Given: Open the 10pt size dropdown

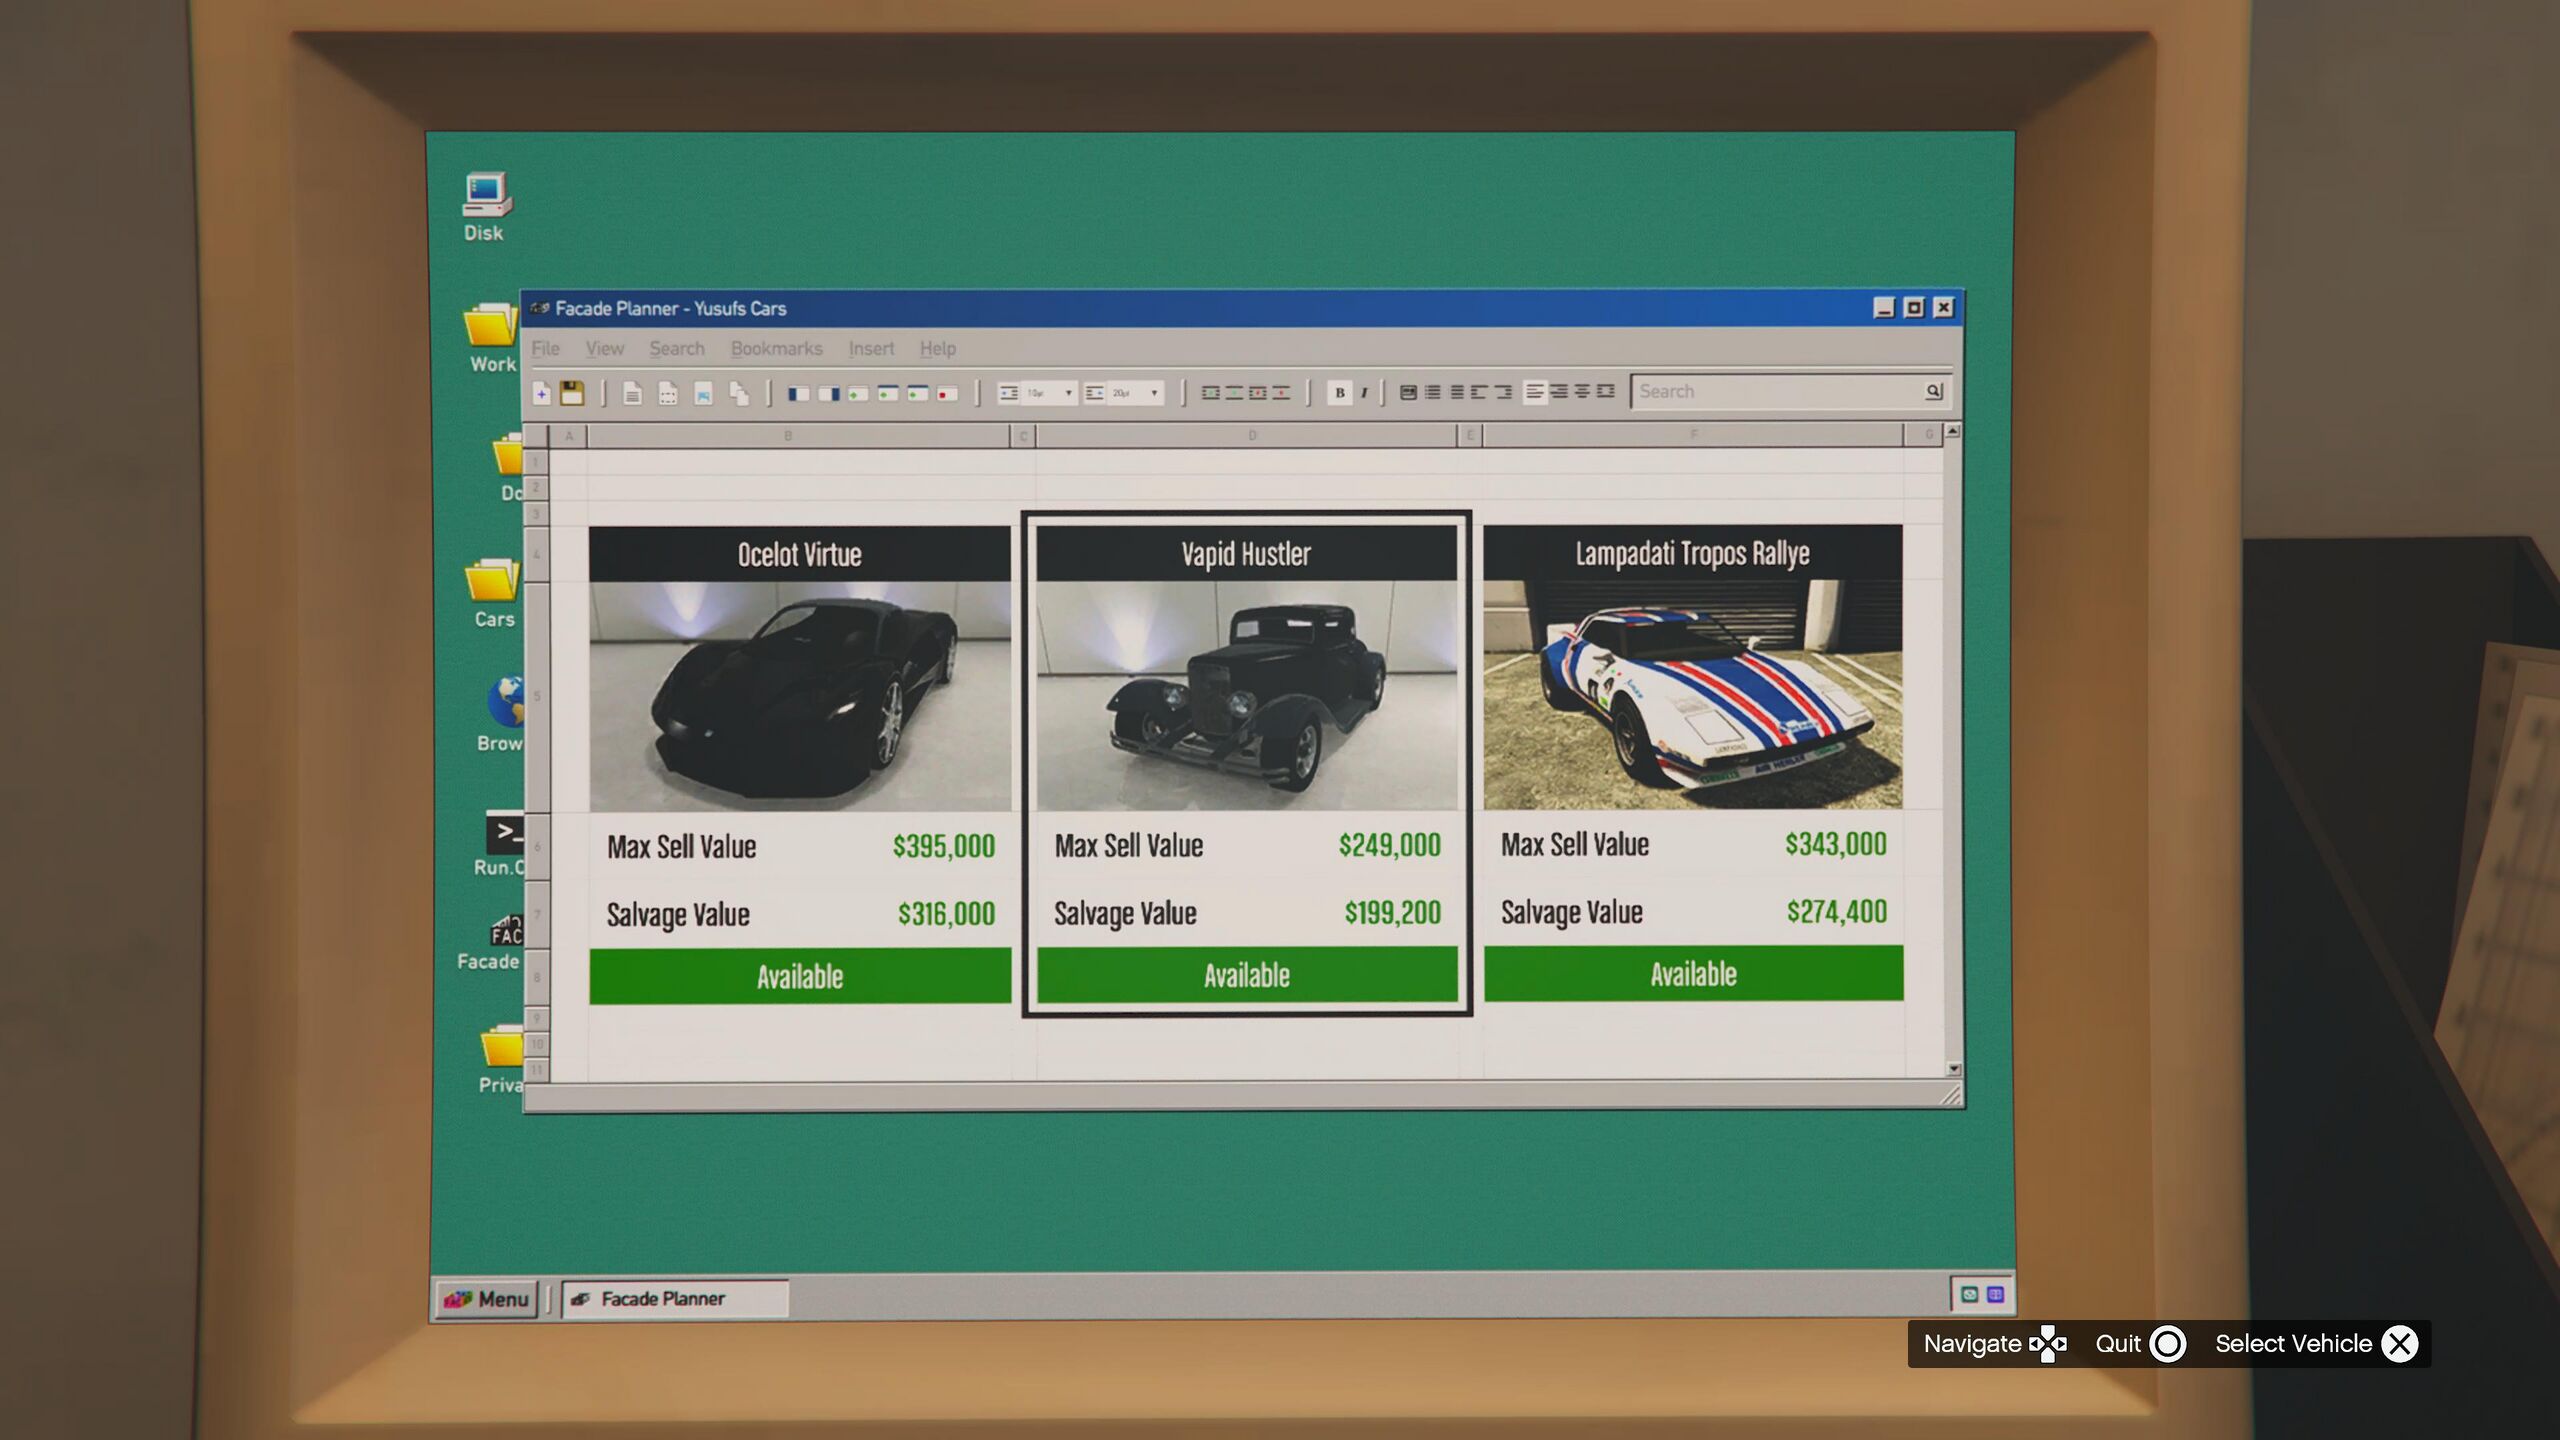Looking at the screenshot, I should (1068, 393).
